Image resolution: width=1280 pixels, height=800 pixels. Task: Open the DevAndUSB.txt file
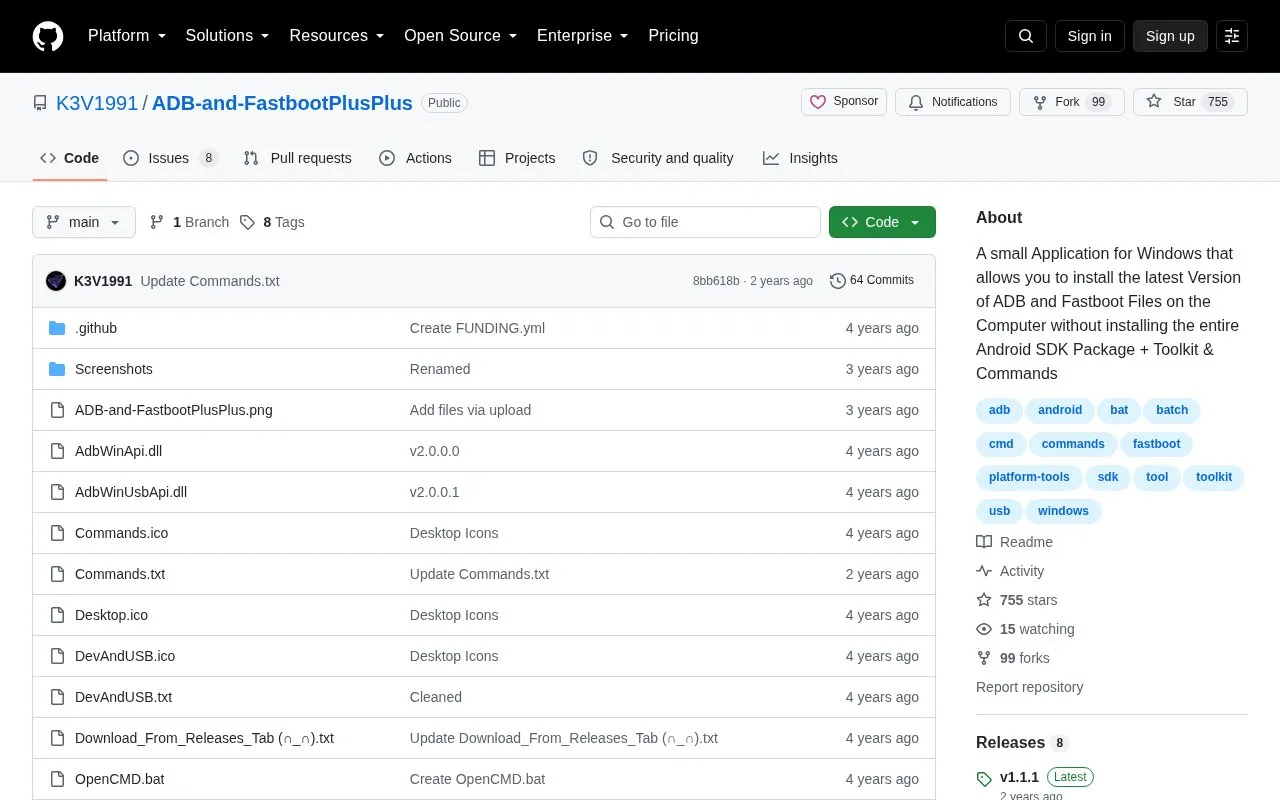(124, 697)
